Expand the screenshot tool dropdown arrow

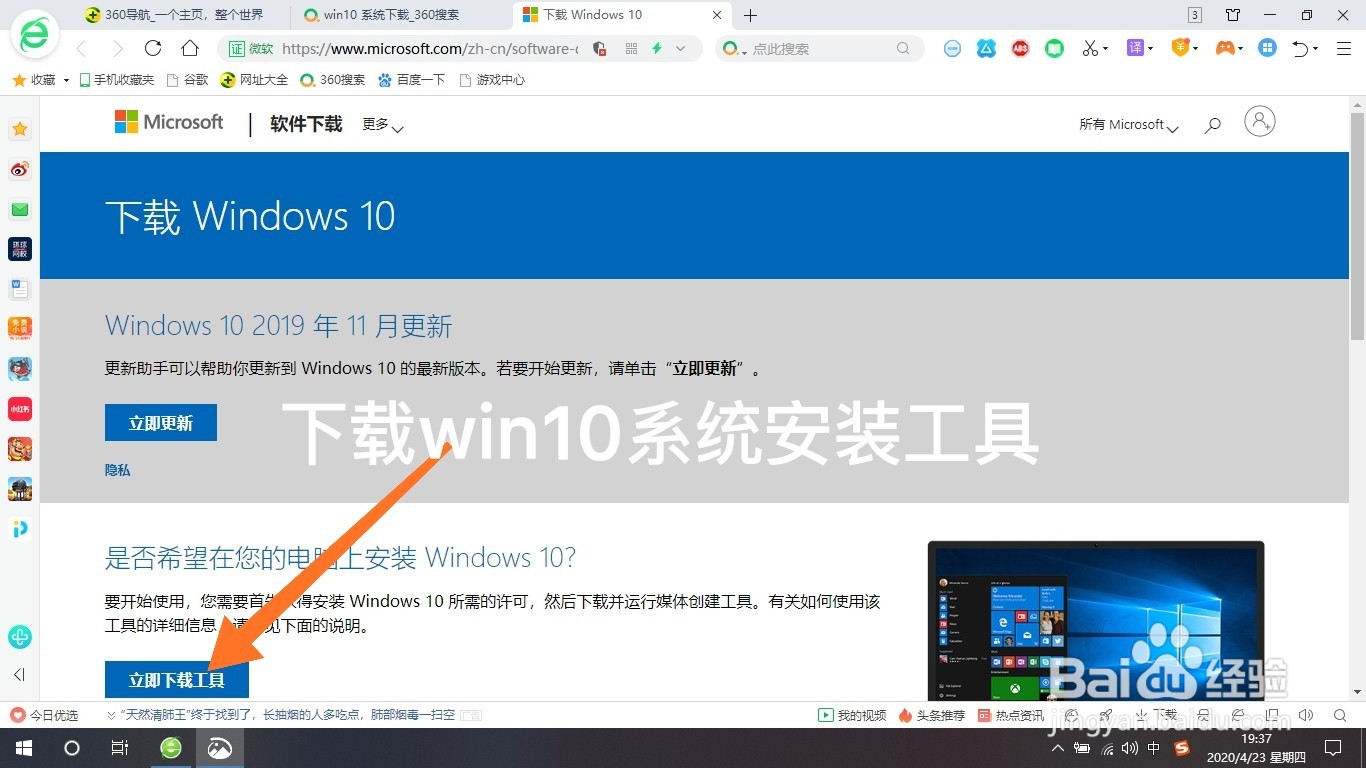(x=1106, y=48)
